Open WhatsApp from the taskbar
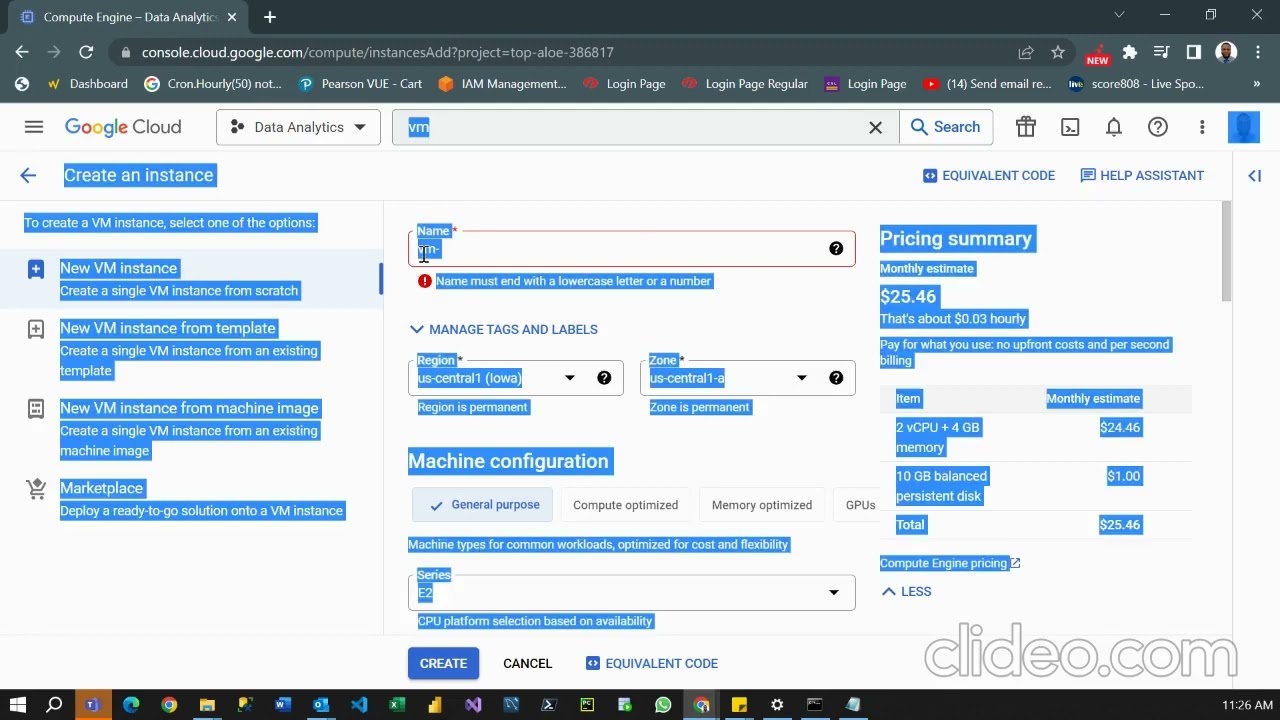The width and height of the screenshot is (1280, 720). 663,705
